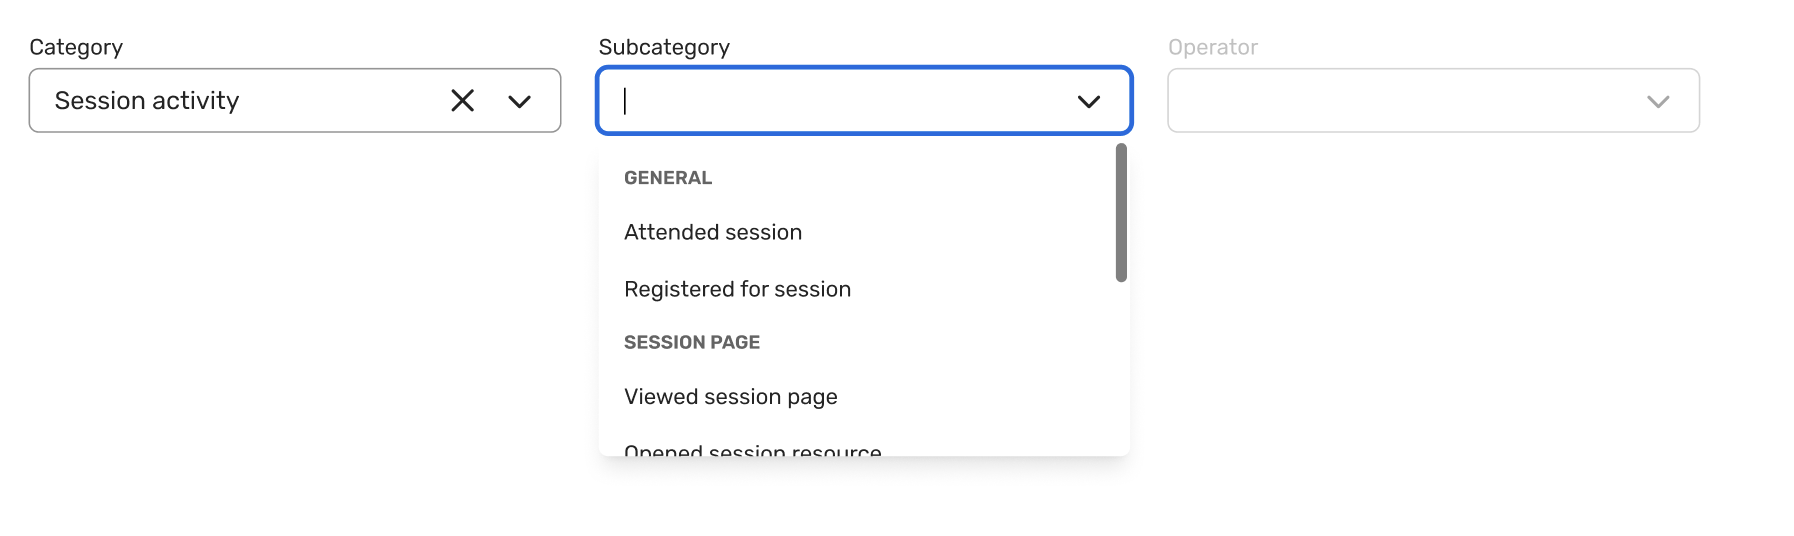This screenshot has width=1794, height=536.
Task: Click inside the empty Operator select box
Action: 1400,101
